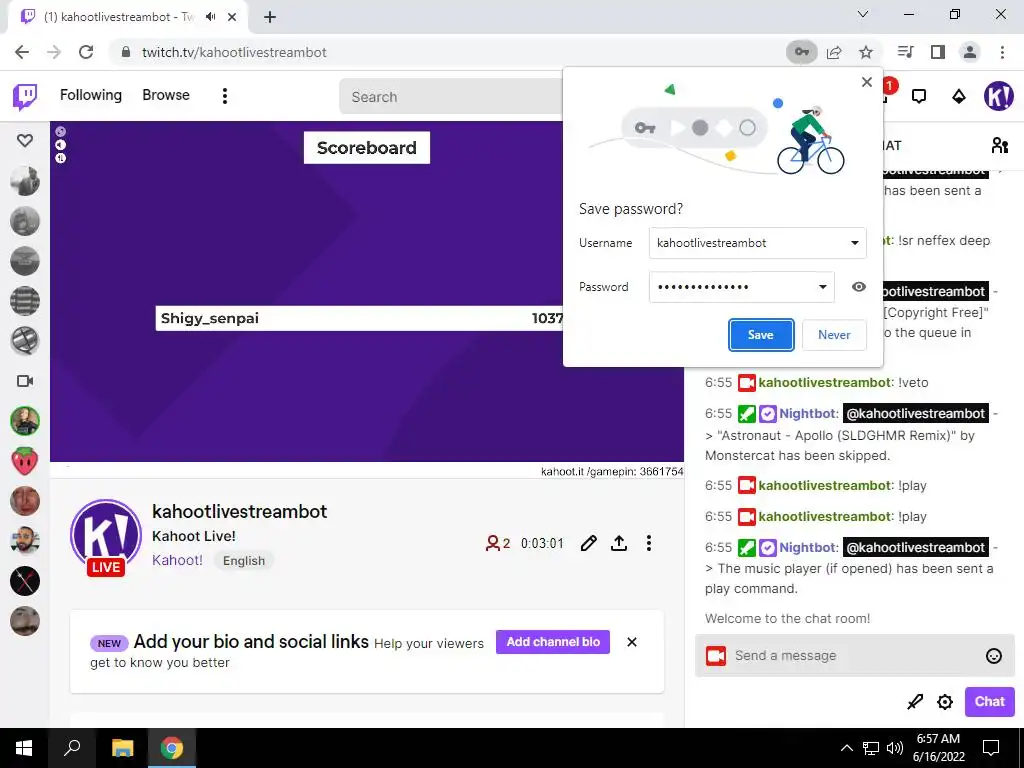
Task: Open the Chrome password key icon
Action: click(801, 52)
